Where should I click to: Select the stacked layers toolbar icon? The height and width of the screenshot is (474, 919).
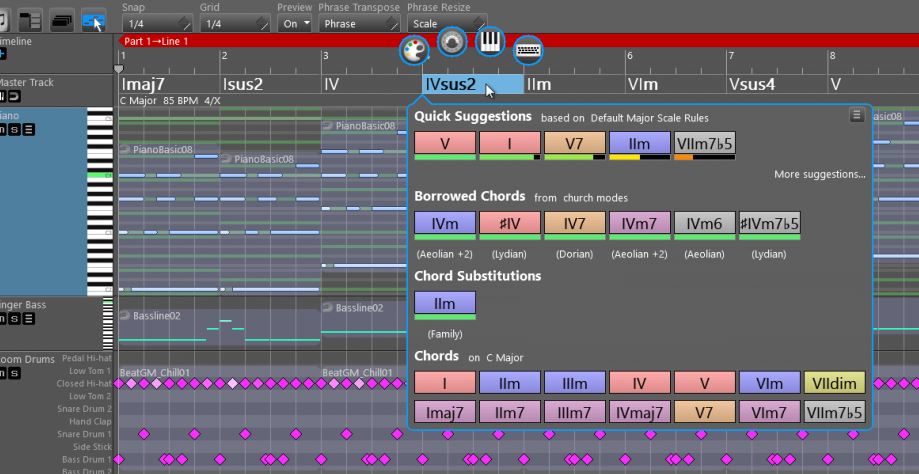pyautogui.click(x=62, y=22)
